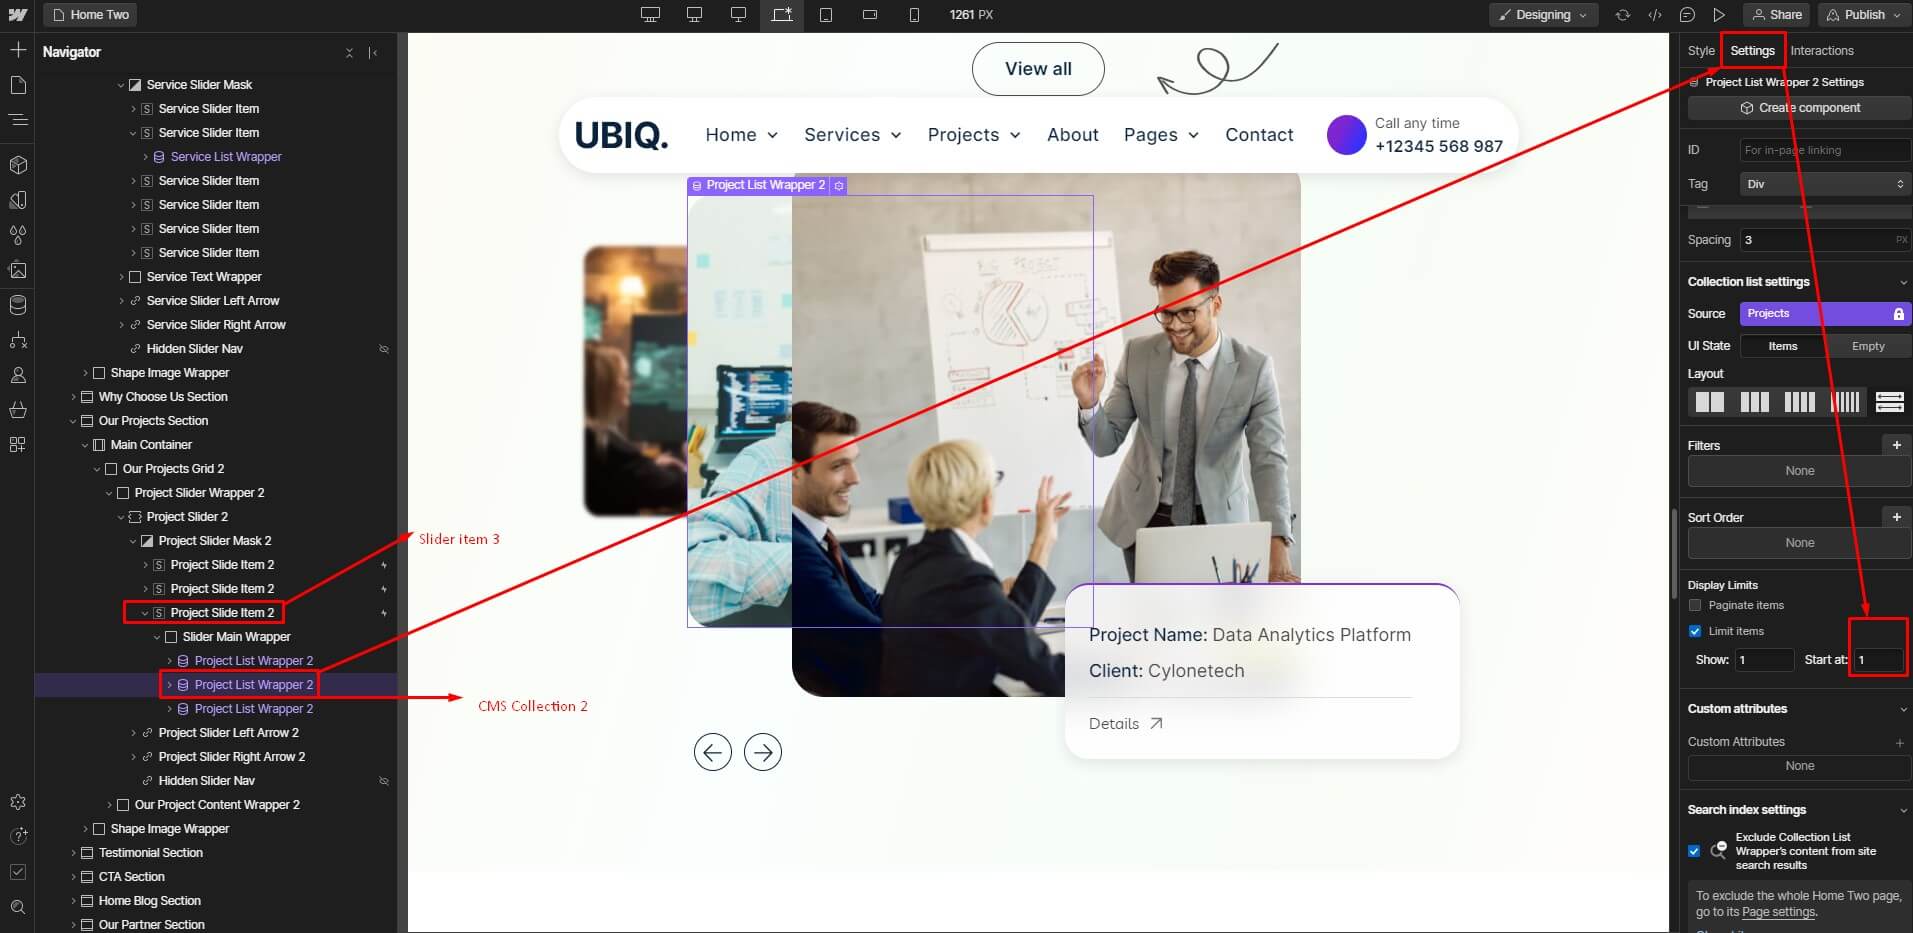Open the Navigator panel icon
The image size is (1913, 933).
point(17,120)
